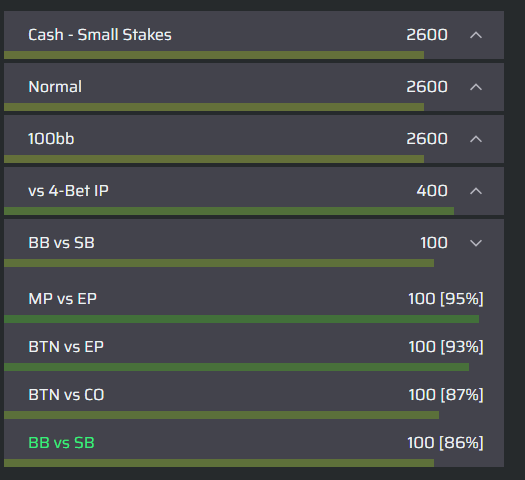Click the BB vs SB header label
525x480 pixels.
61,243
